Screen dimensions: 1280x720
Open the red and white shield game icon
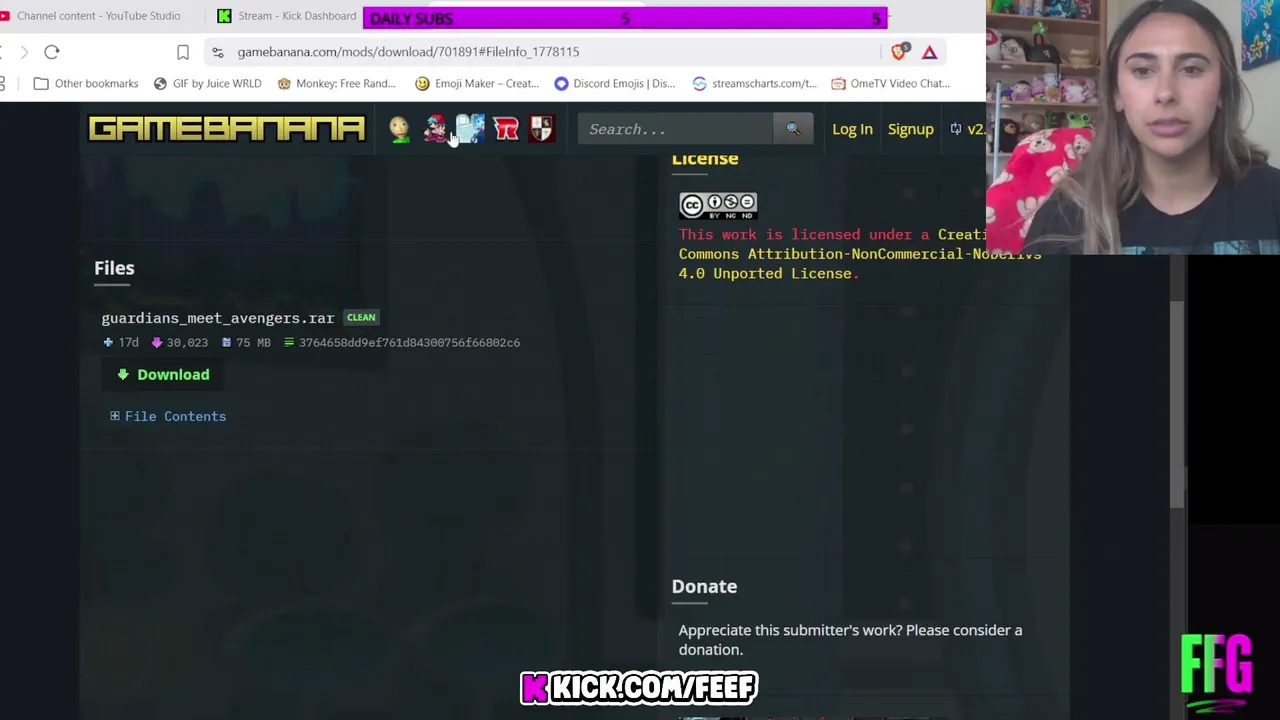[x=541, y=129]
